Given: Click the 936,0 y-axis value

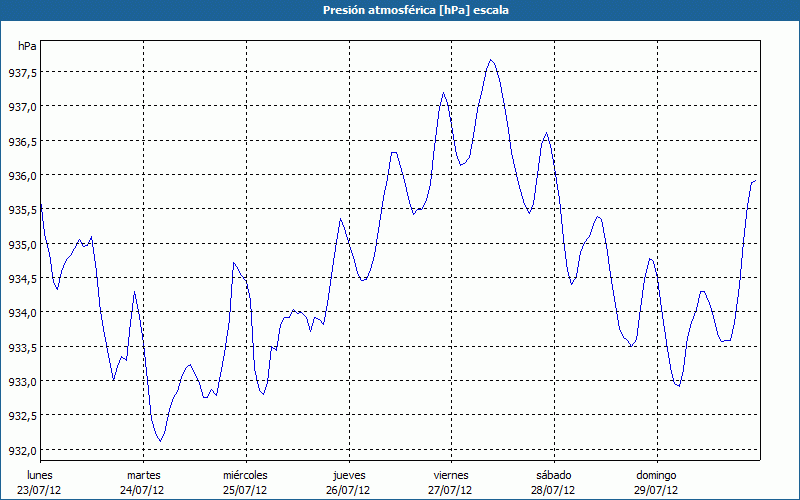Looking at the screenshot, I should tap(22, 176).
